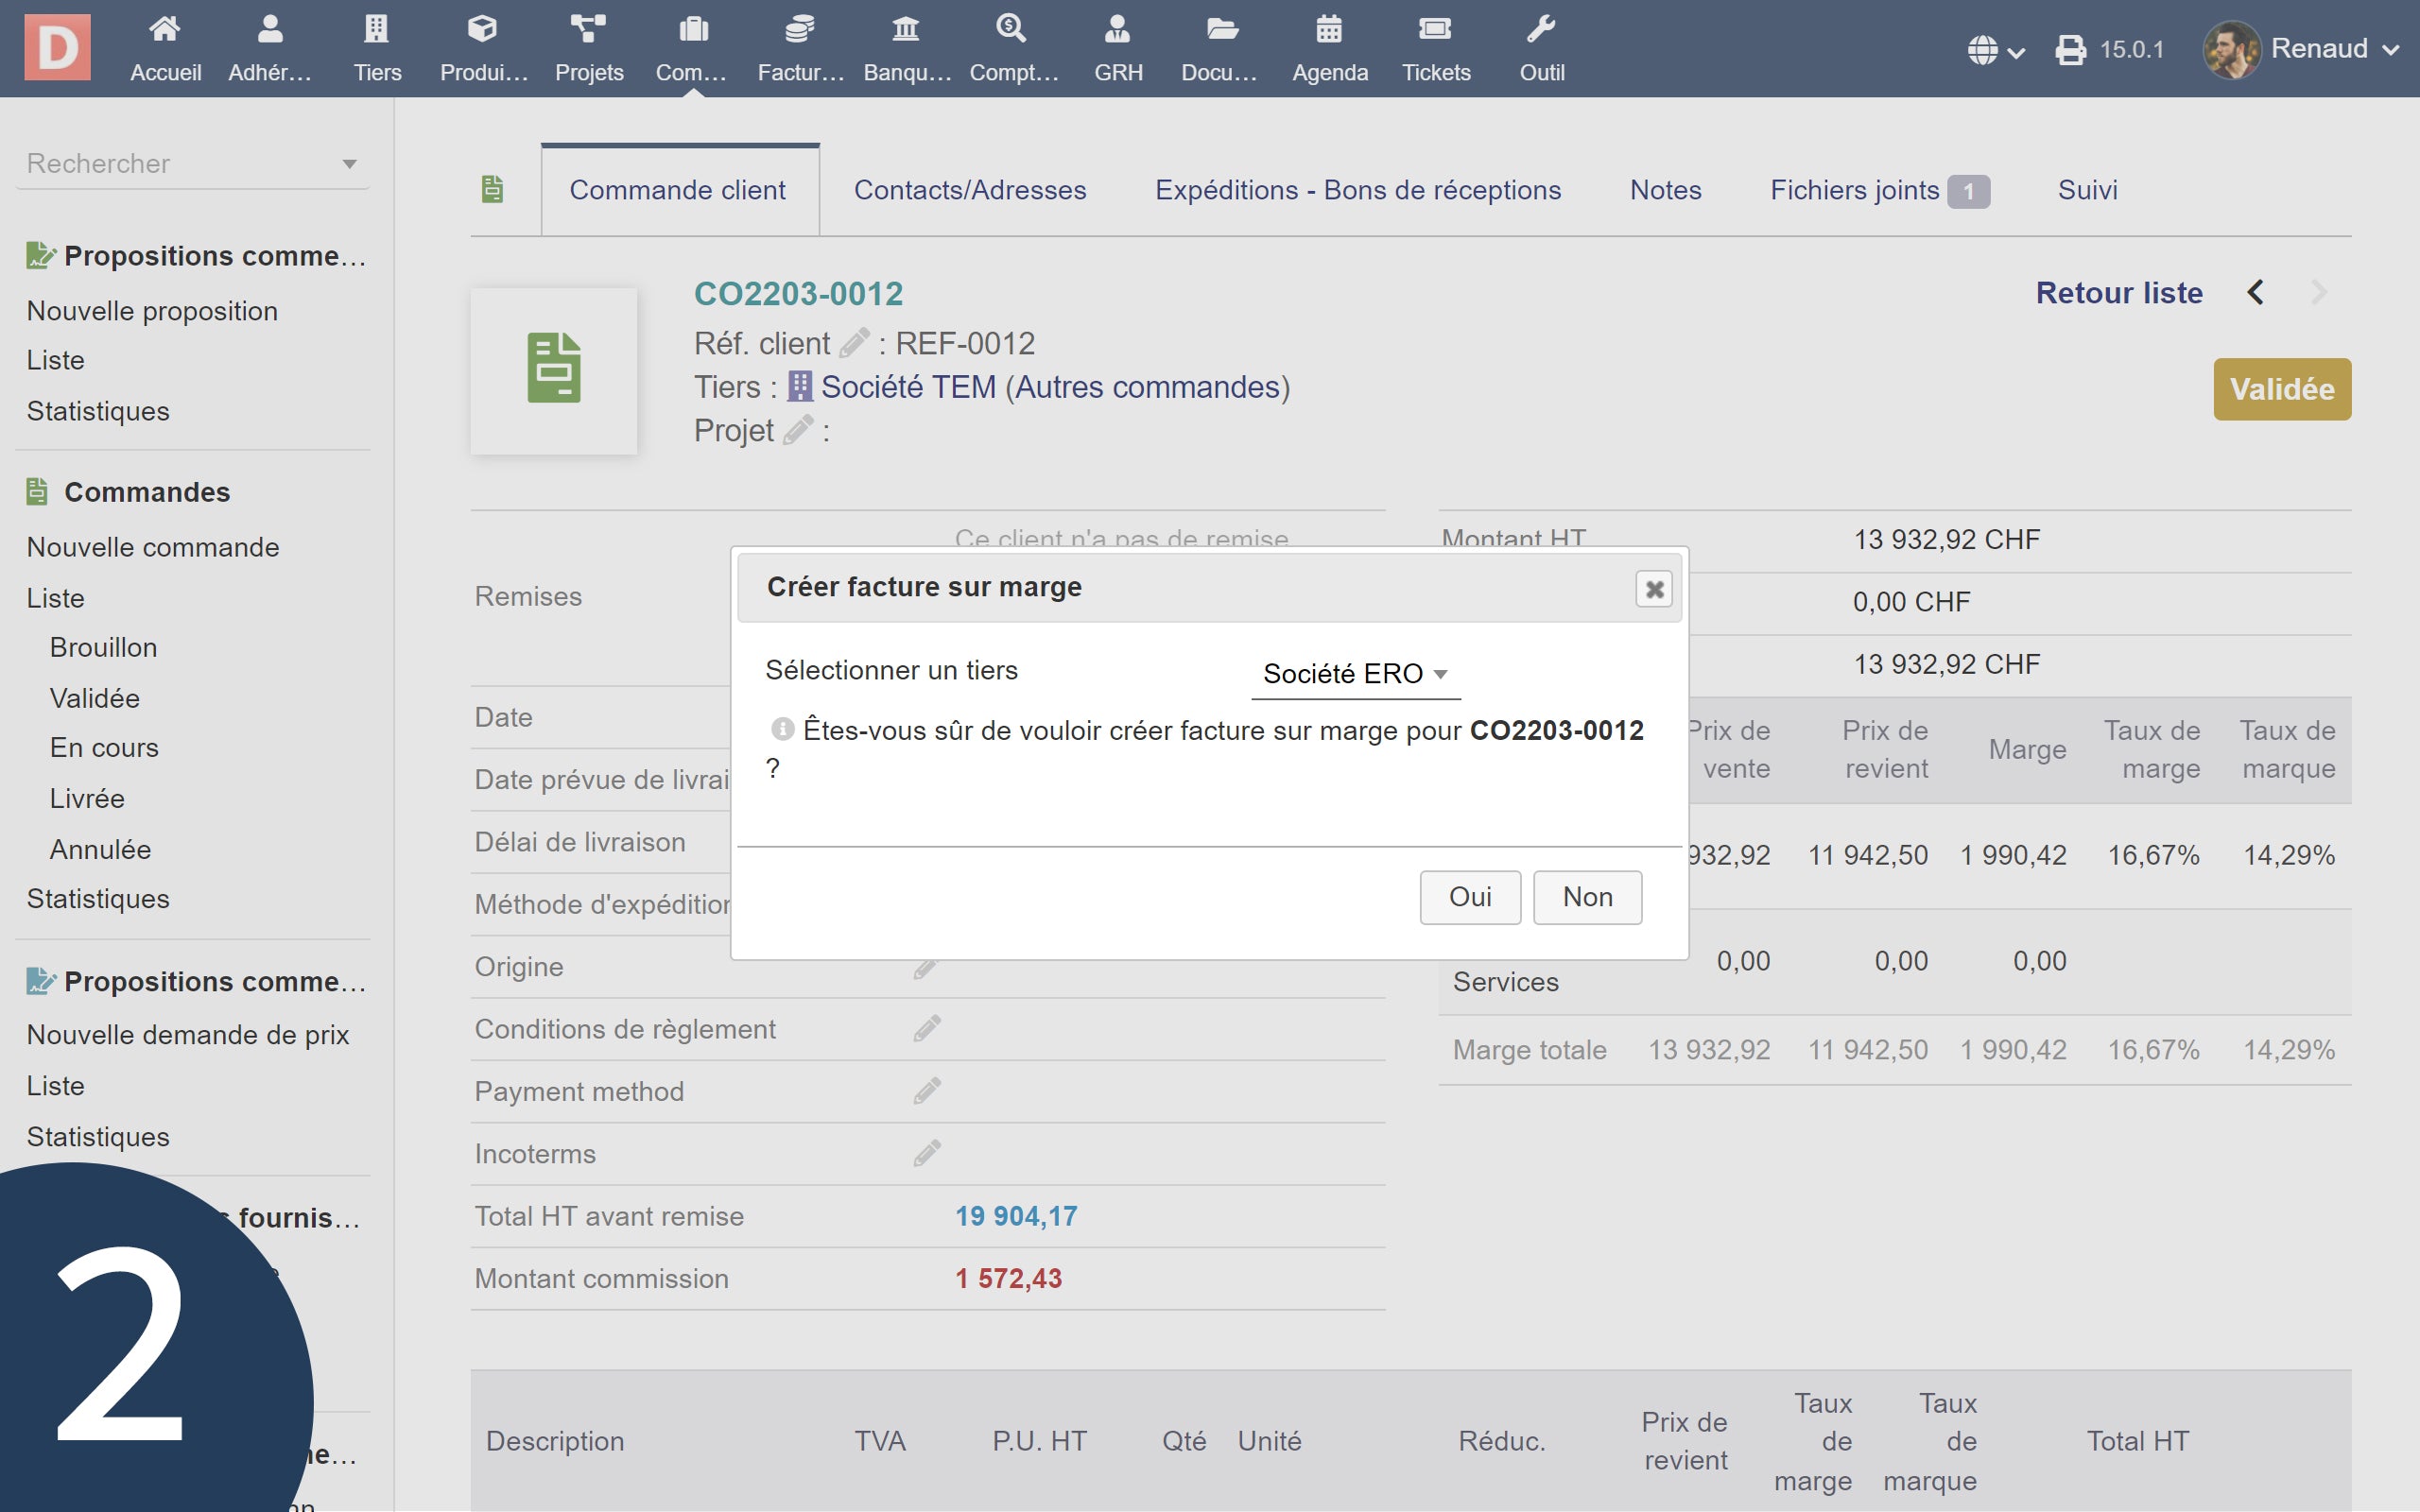Viewport: 2420px width, 1512px height.
Task: Open the Société ERO tiers dropdown
Action: coord(1355,674)
